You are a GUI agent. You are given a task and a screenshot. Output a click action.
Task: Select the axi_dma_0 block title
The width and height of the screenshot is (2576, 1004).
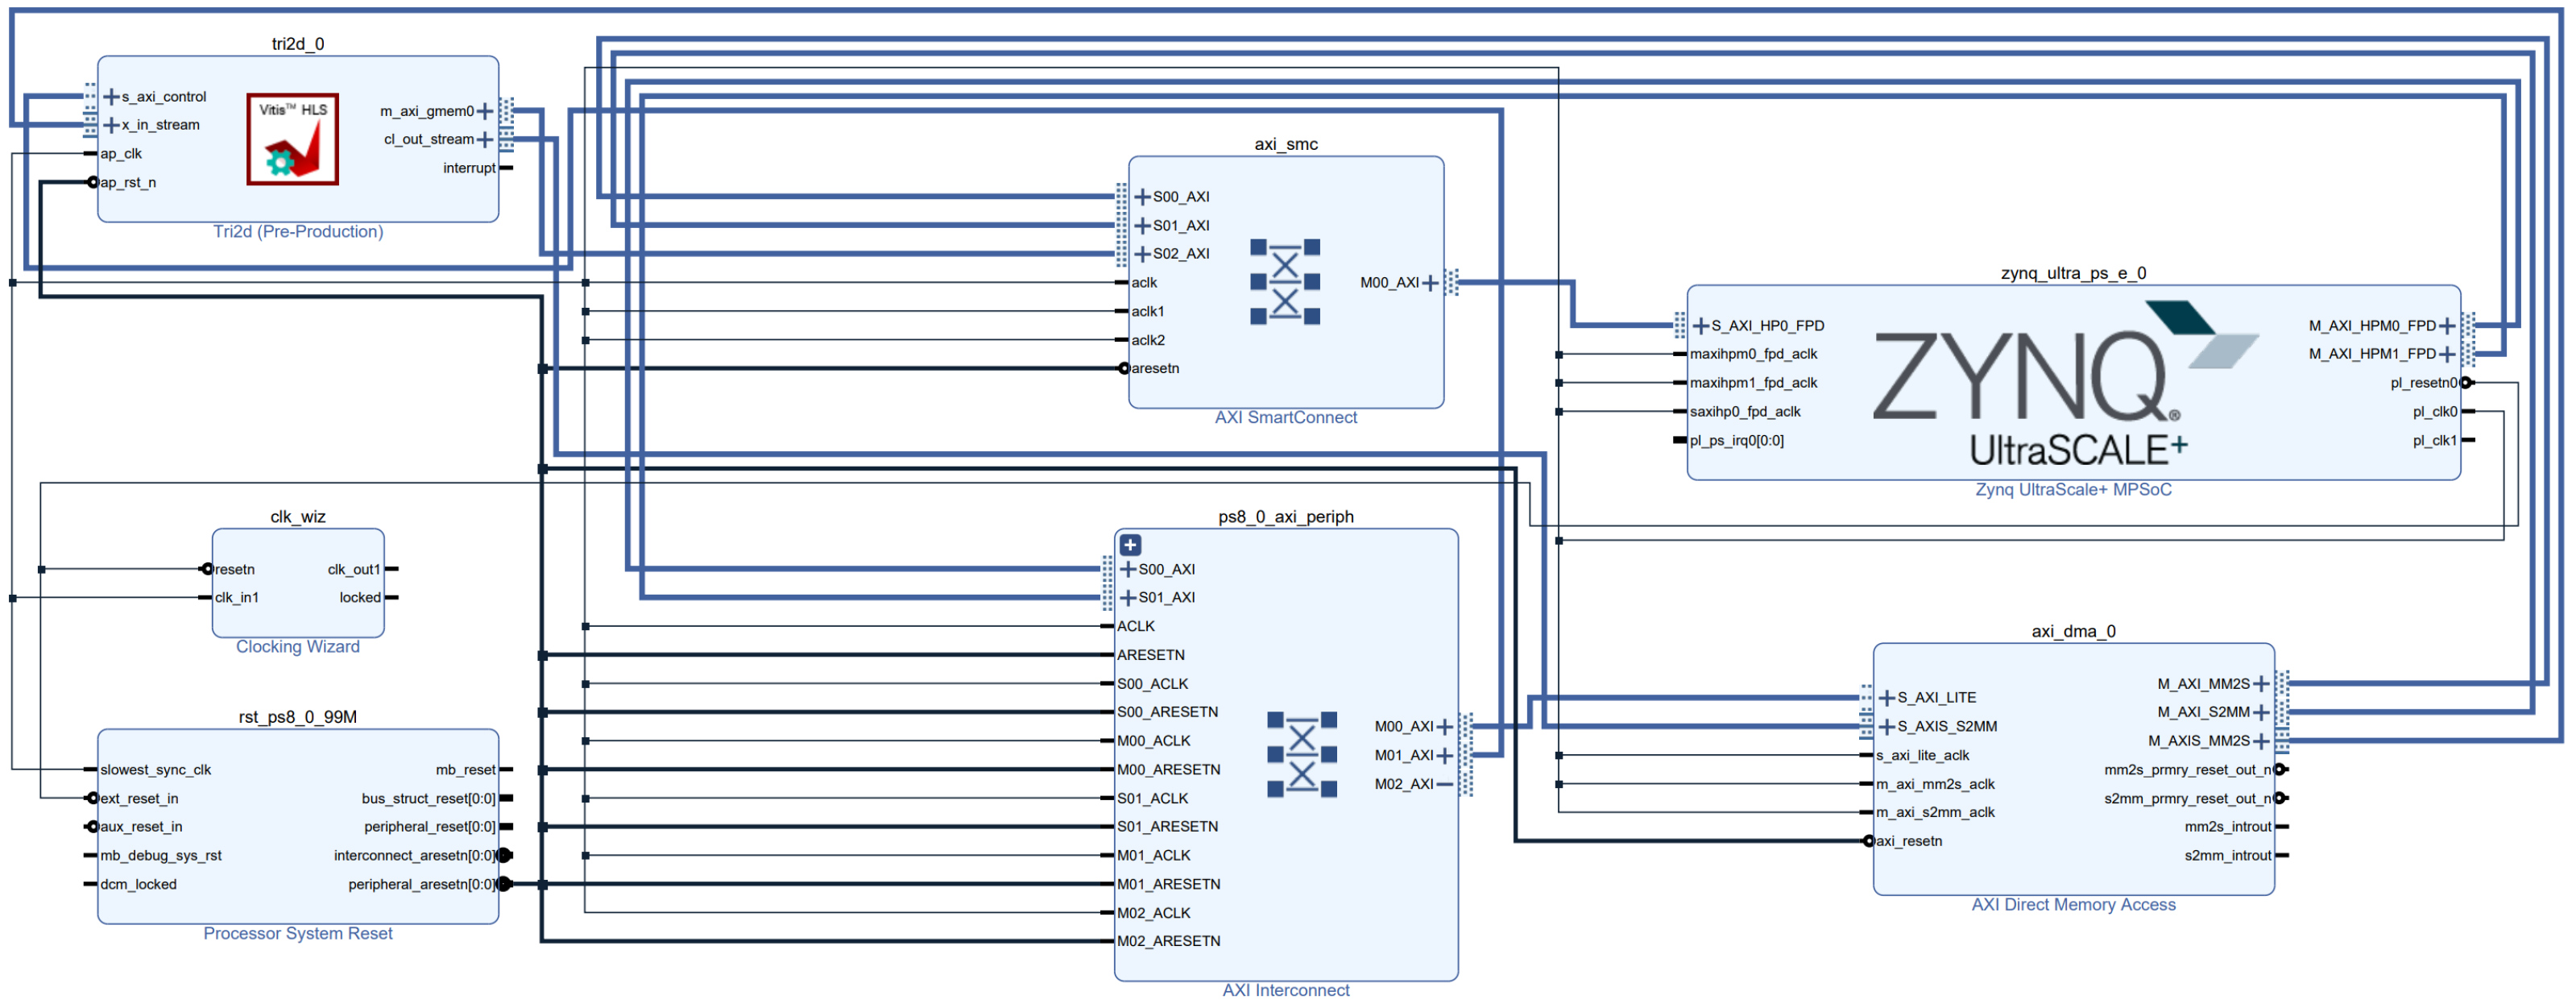click(x=2073, y=631)
